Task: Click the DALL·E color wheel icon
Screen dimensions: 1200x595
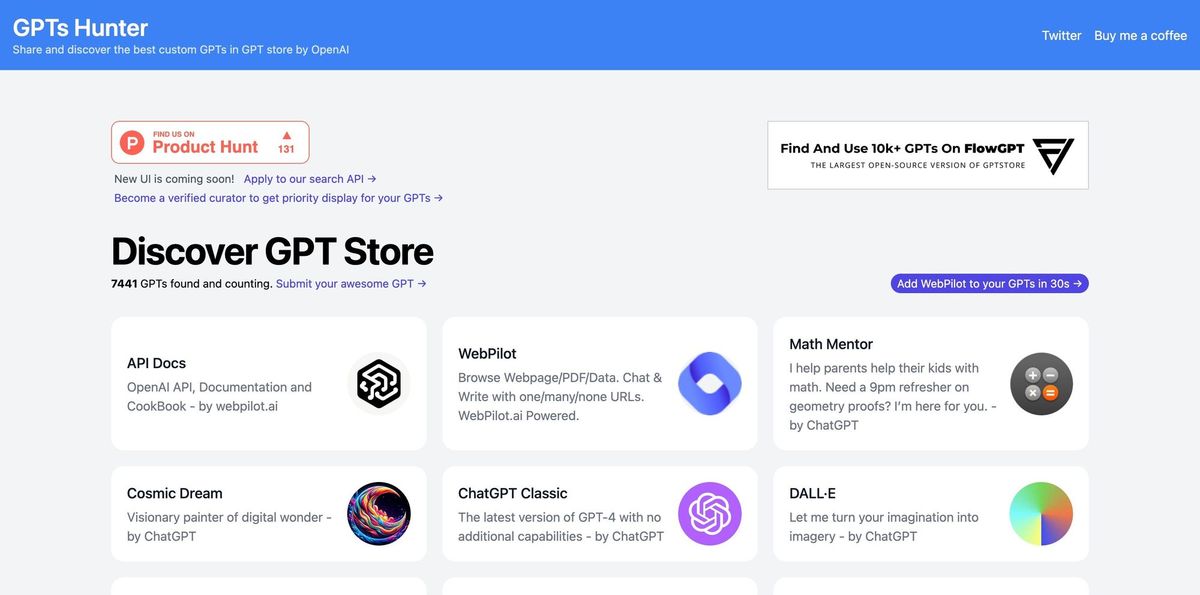Action: click(1041, 514)
